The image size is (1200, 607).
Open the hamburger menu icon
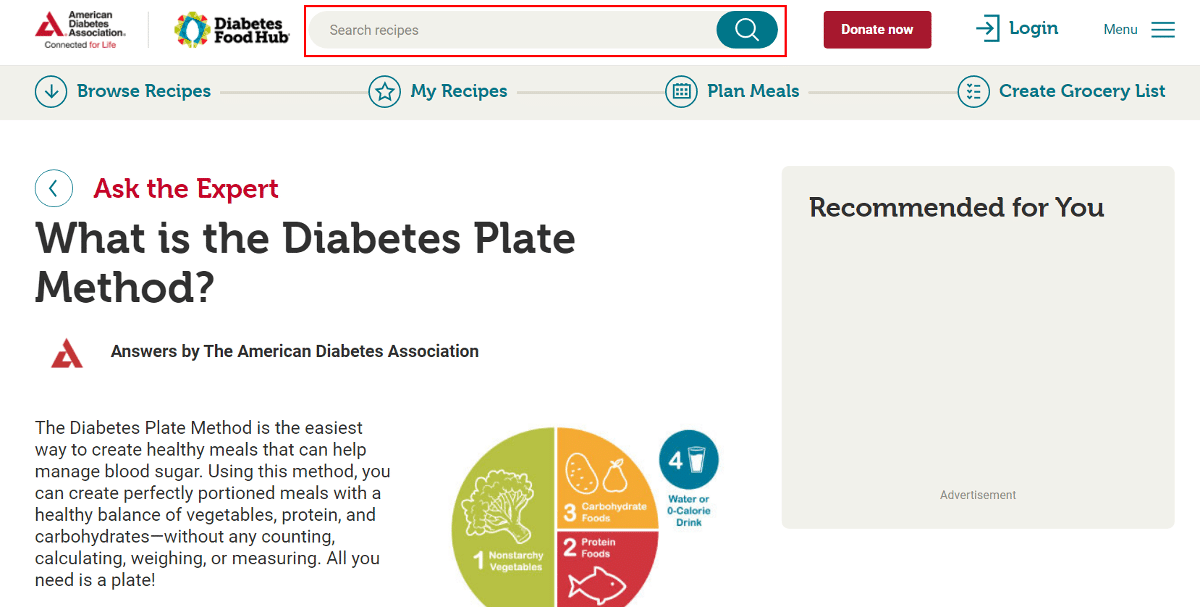[1163, 30]
